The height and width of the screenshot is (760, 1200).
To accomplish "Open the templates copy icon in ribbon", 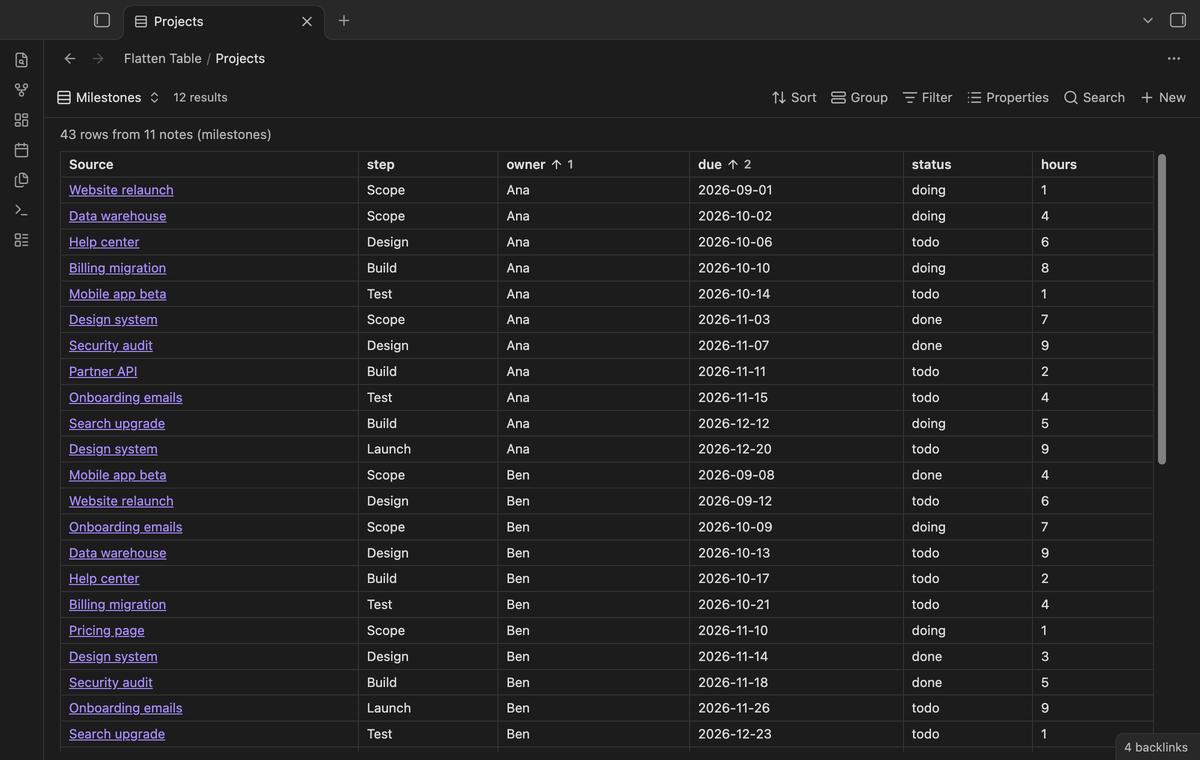I will point(21,180).
